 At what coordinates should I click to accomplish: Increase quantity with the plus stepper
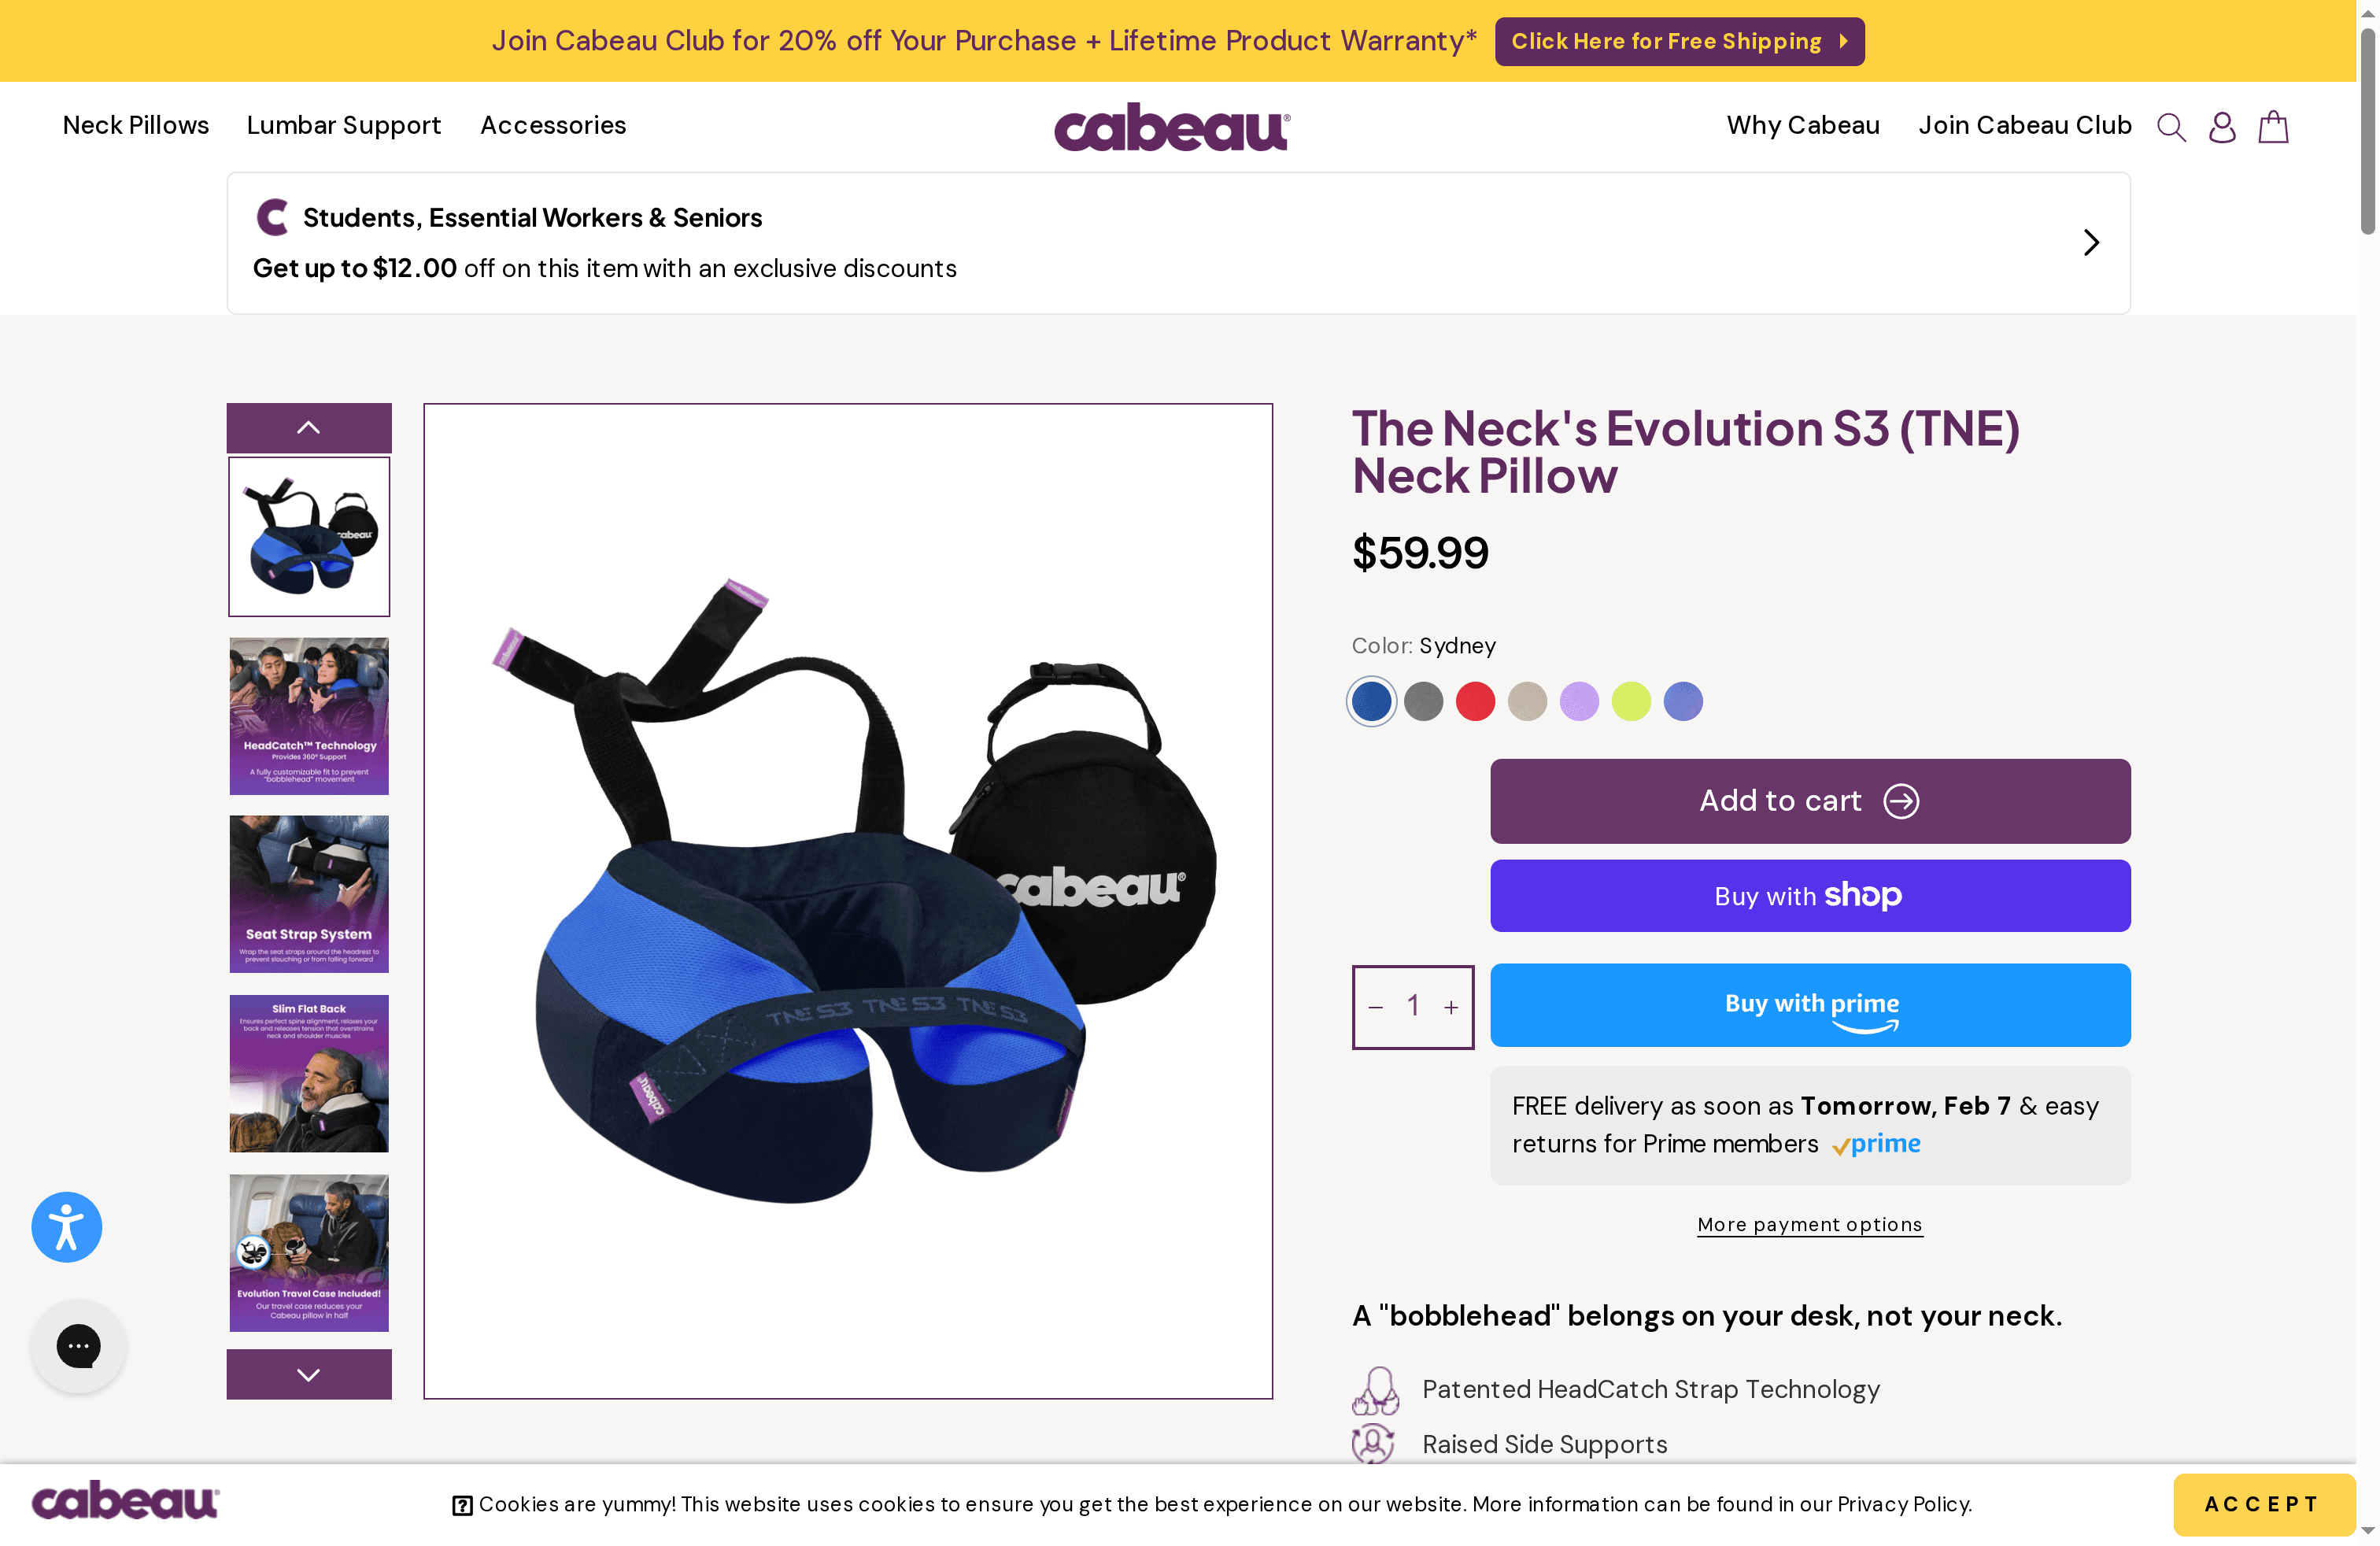1451,1007
